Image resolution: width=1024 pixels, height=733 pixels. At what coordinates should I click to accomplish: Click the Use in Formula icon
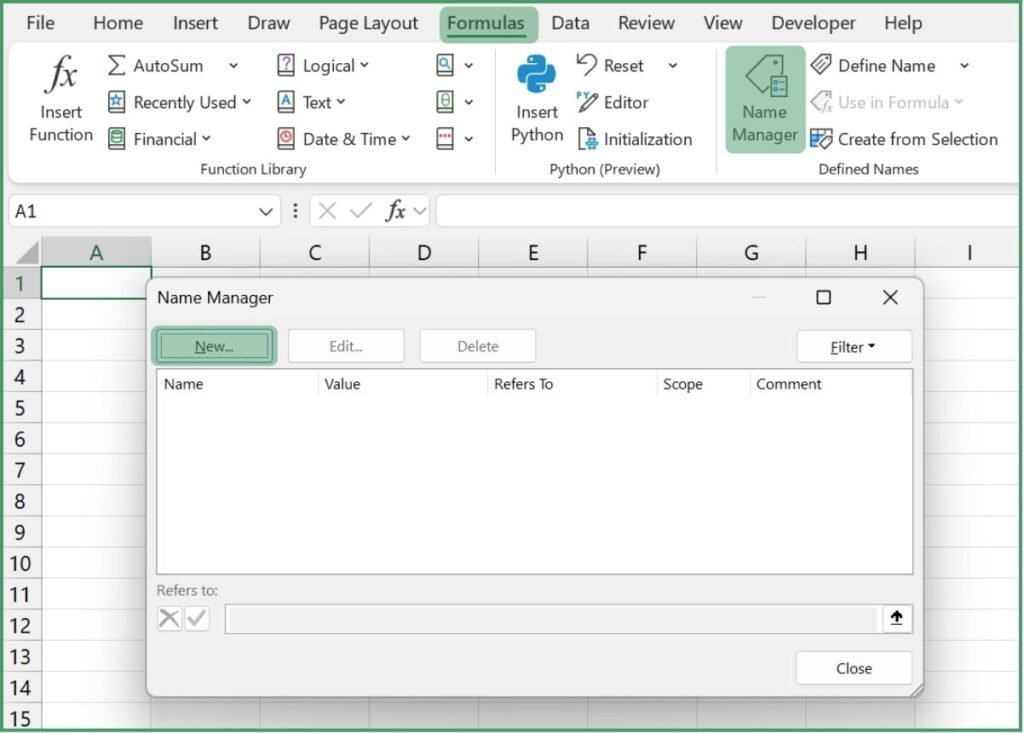821,102
